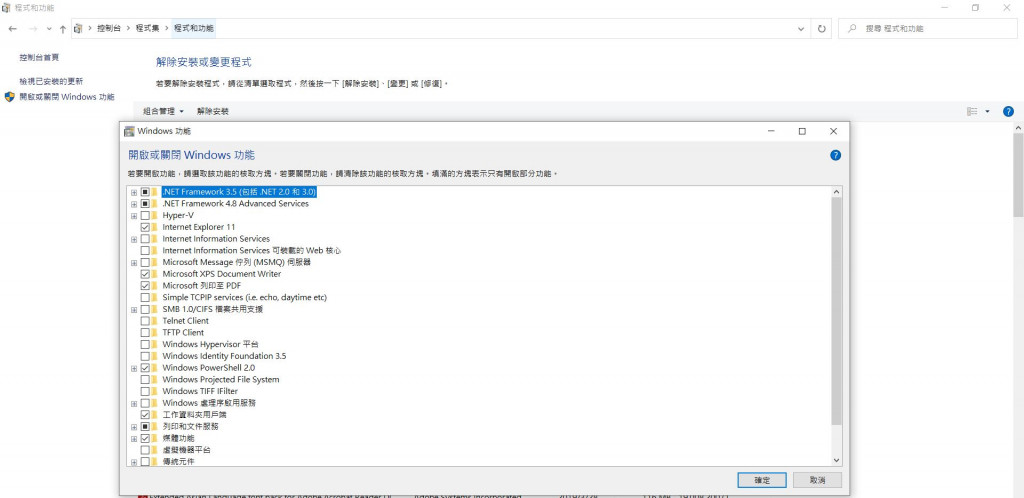Select the TFTP Client feature label
1024x498 pixels.
tap(184, 333)
